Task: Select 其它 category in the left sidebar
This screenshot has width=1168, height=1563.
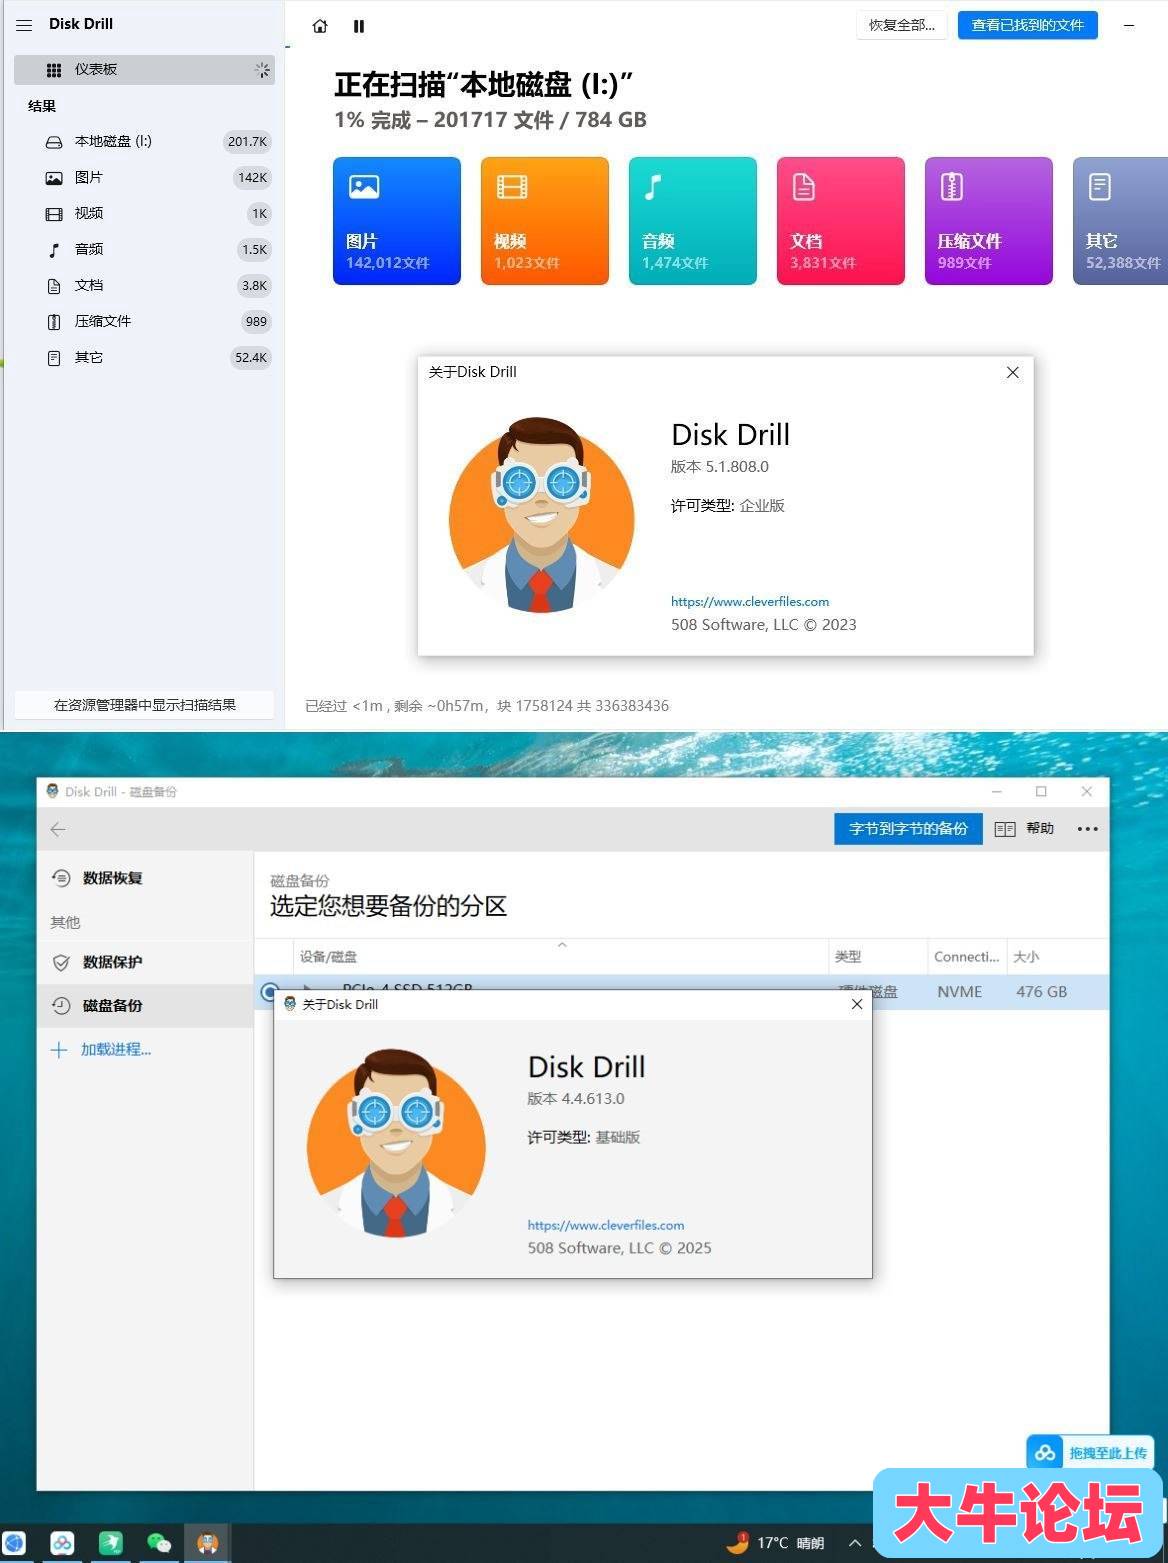Action: 144,357
